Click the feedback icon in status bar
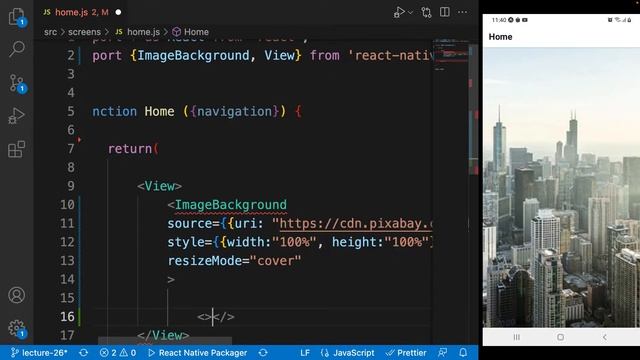This screenshot has height=360, width=640. point(442,353)
